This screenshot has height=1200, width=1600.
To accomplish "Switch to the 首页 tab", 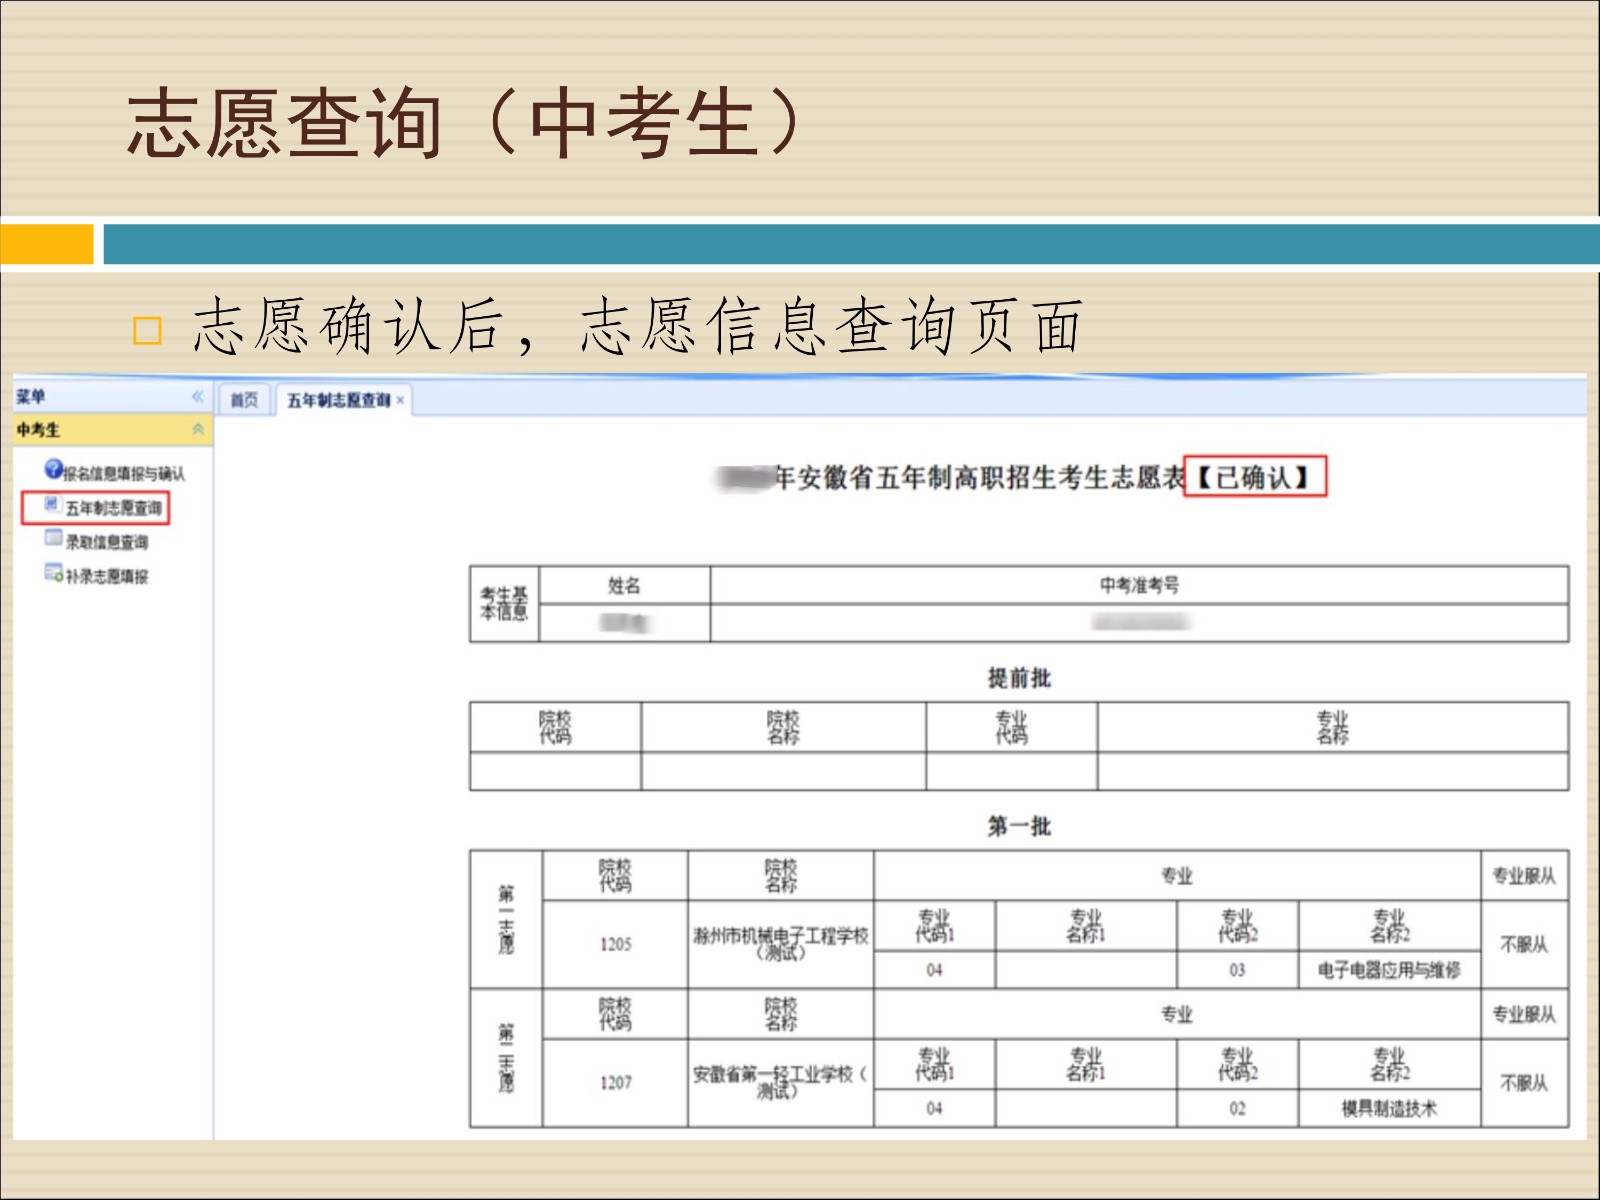I will pyautogui.click(x=244, y=400).
